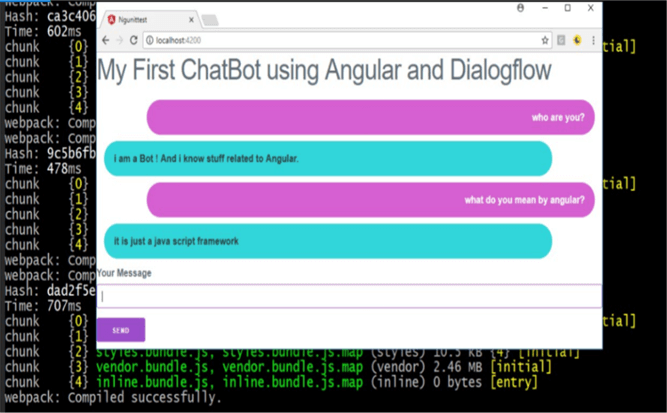Select 'it is just a java script framework' reply
The image size is (667, 413).
328,241
